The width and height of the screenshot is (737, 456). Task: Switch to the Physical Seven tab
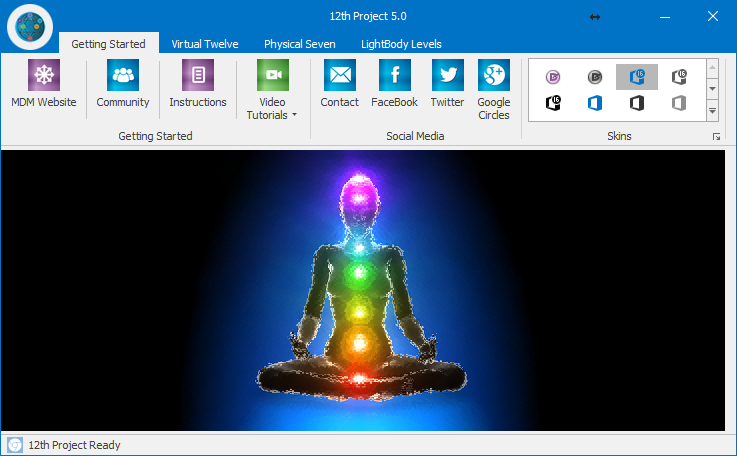click(300, 44)
